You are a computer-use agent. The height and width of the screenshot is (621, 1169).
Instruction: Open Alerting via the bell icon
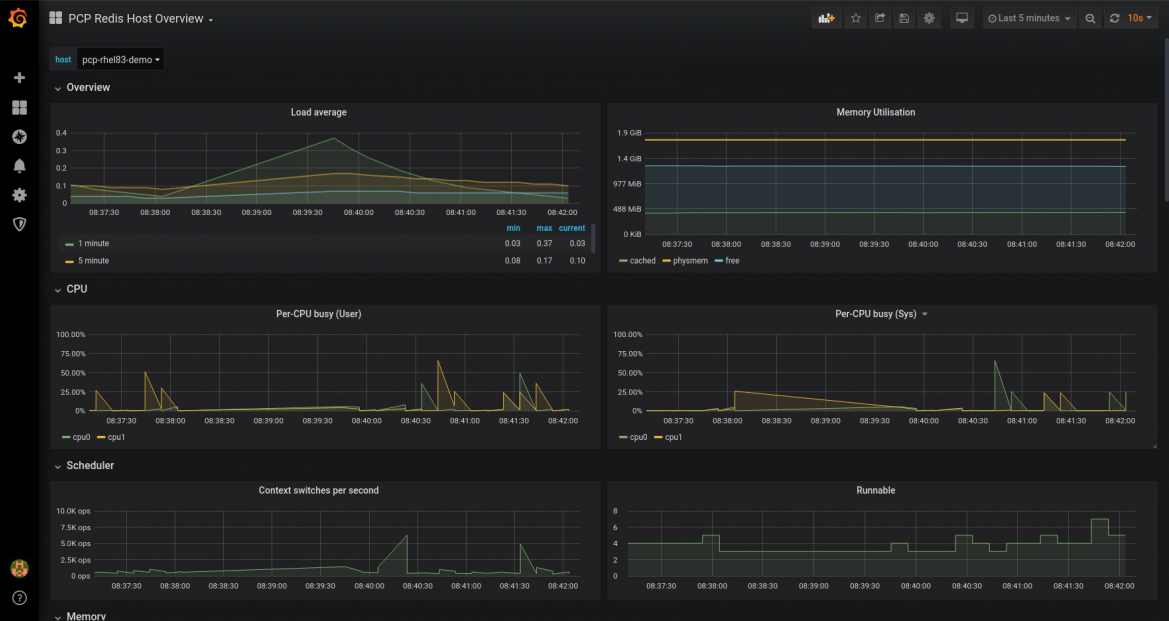pos(19,166)
